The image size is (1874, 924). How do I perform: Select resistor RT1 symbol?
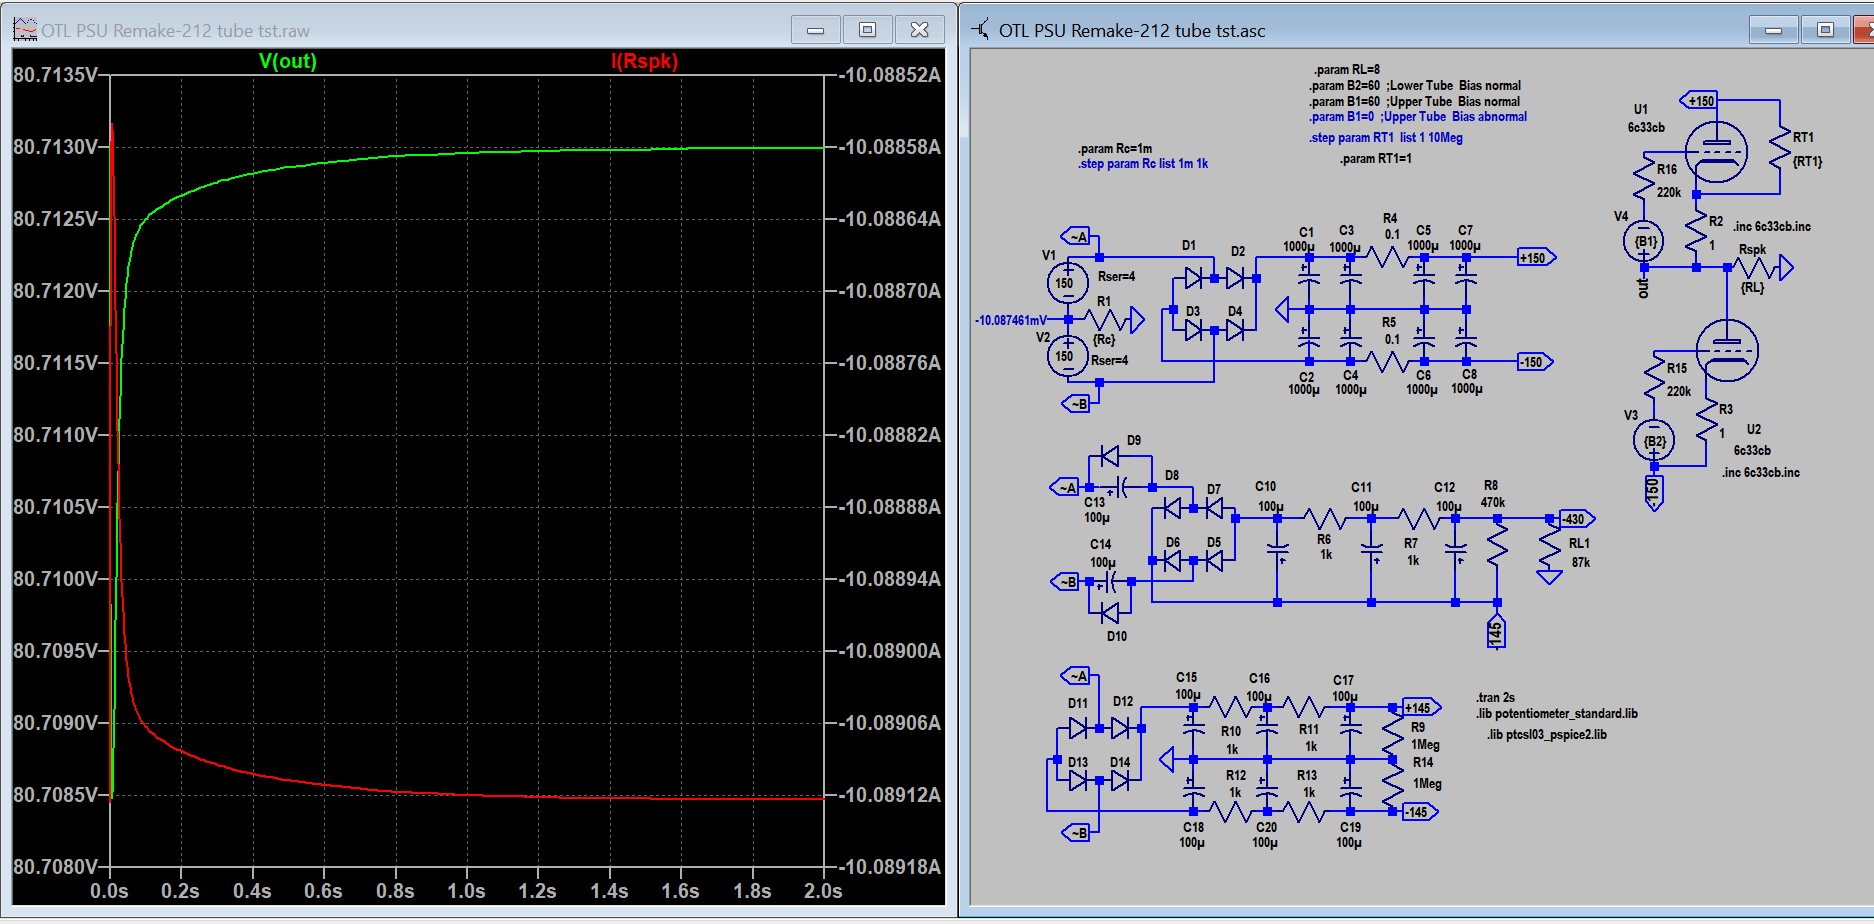click(x=1779, y=148)
